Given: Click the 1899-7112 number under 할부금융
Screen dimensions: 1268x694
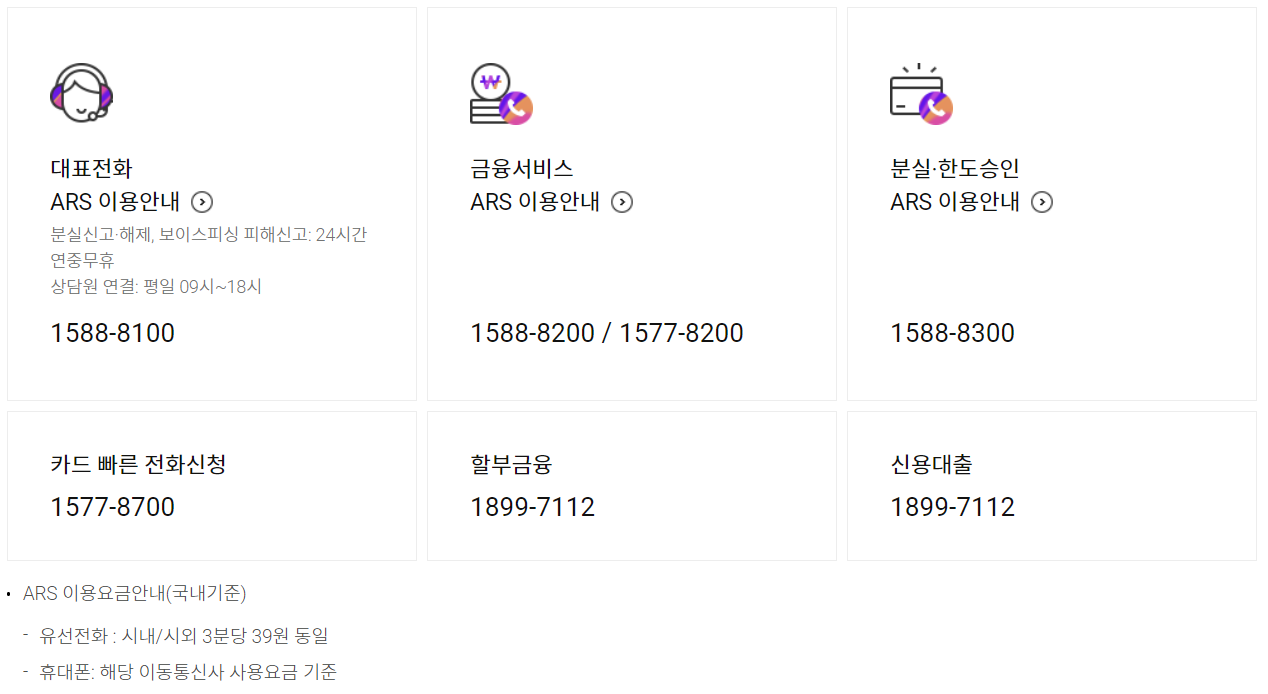Looking at the screenshot, I should tap(533, 507).
